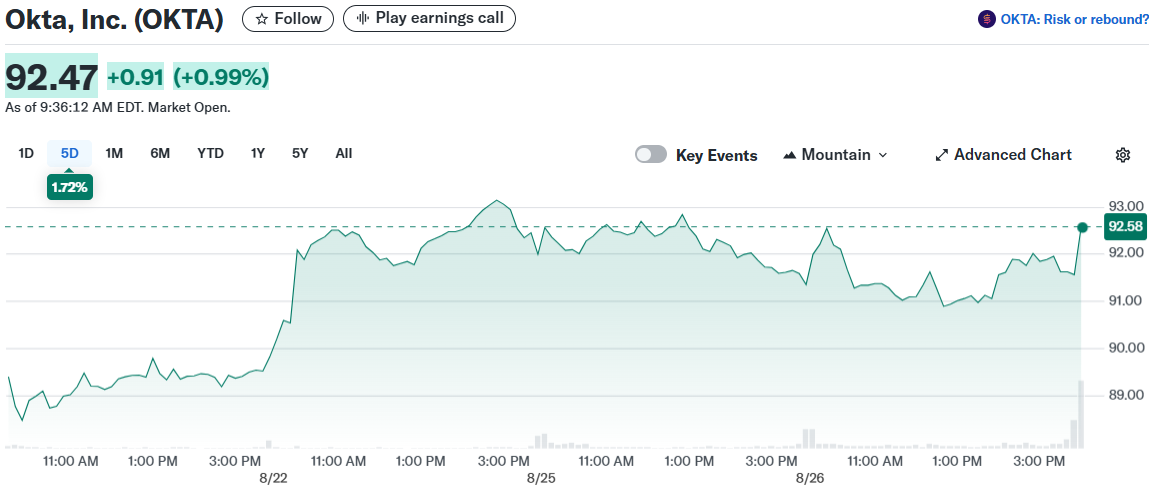Click the As of 9:36:12 AM EDT timestamp
The image size is (1157, 492).
118,108
